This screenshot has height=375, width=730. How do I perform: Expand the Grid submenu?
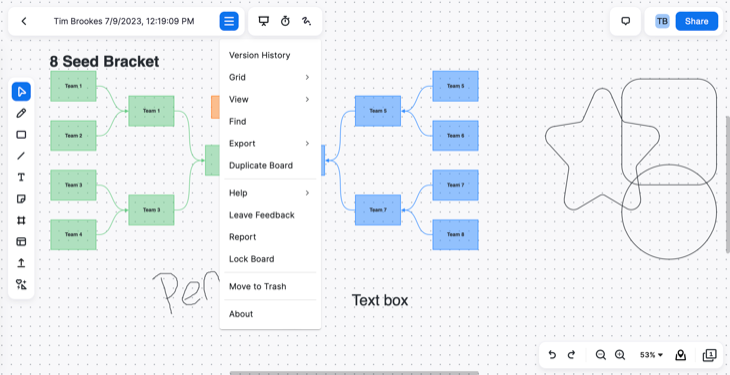[270, 77]
